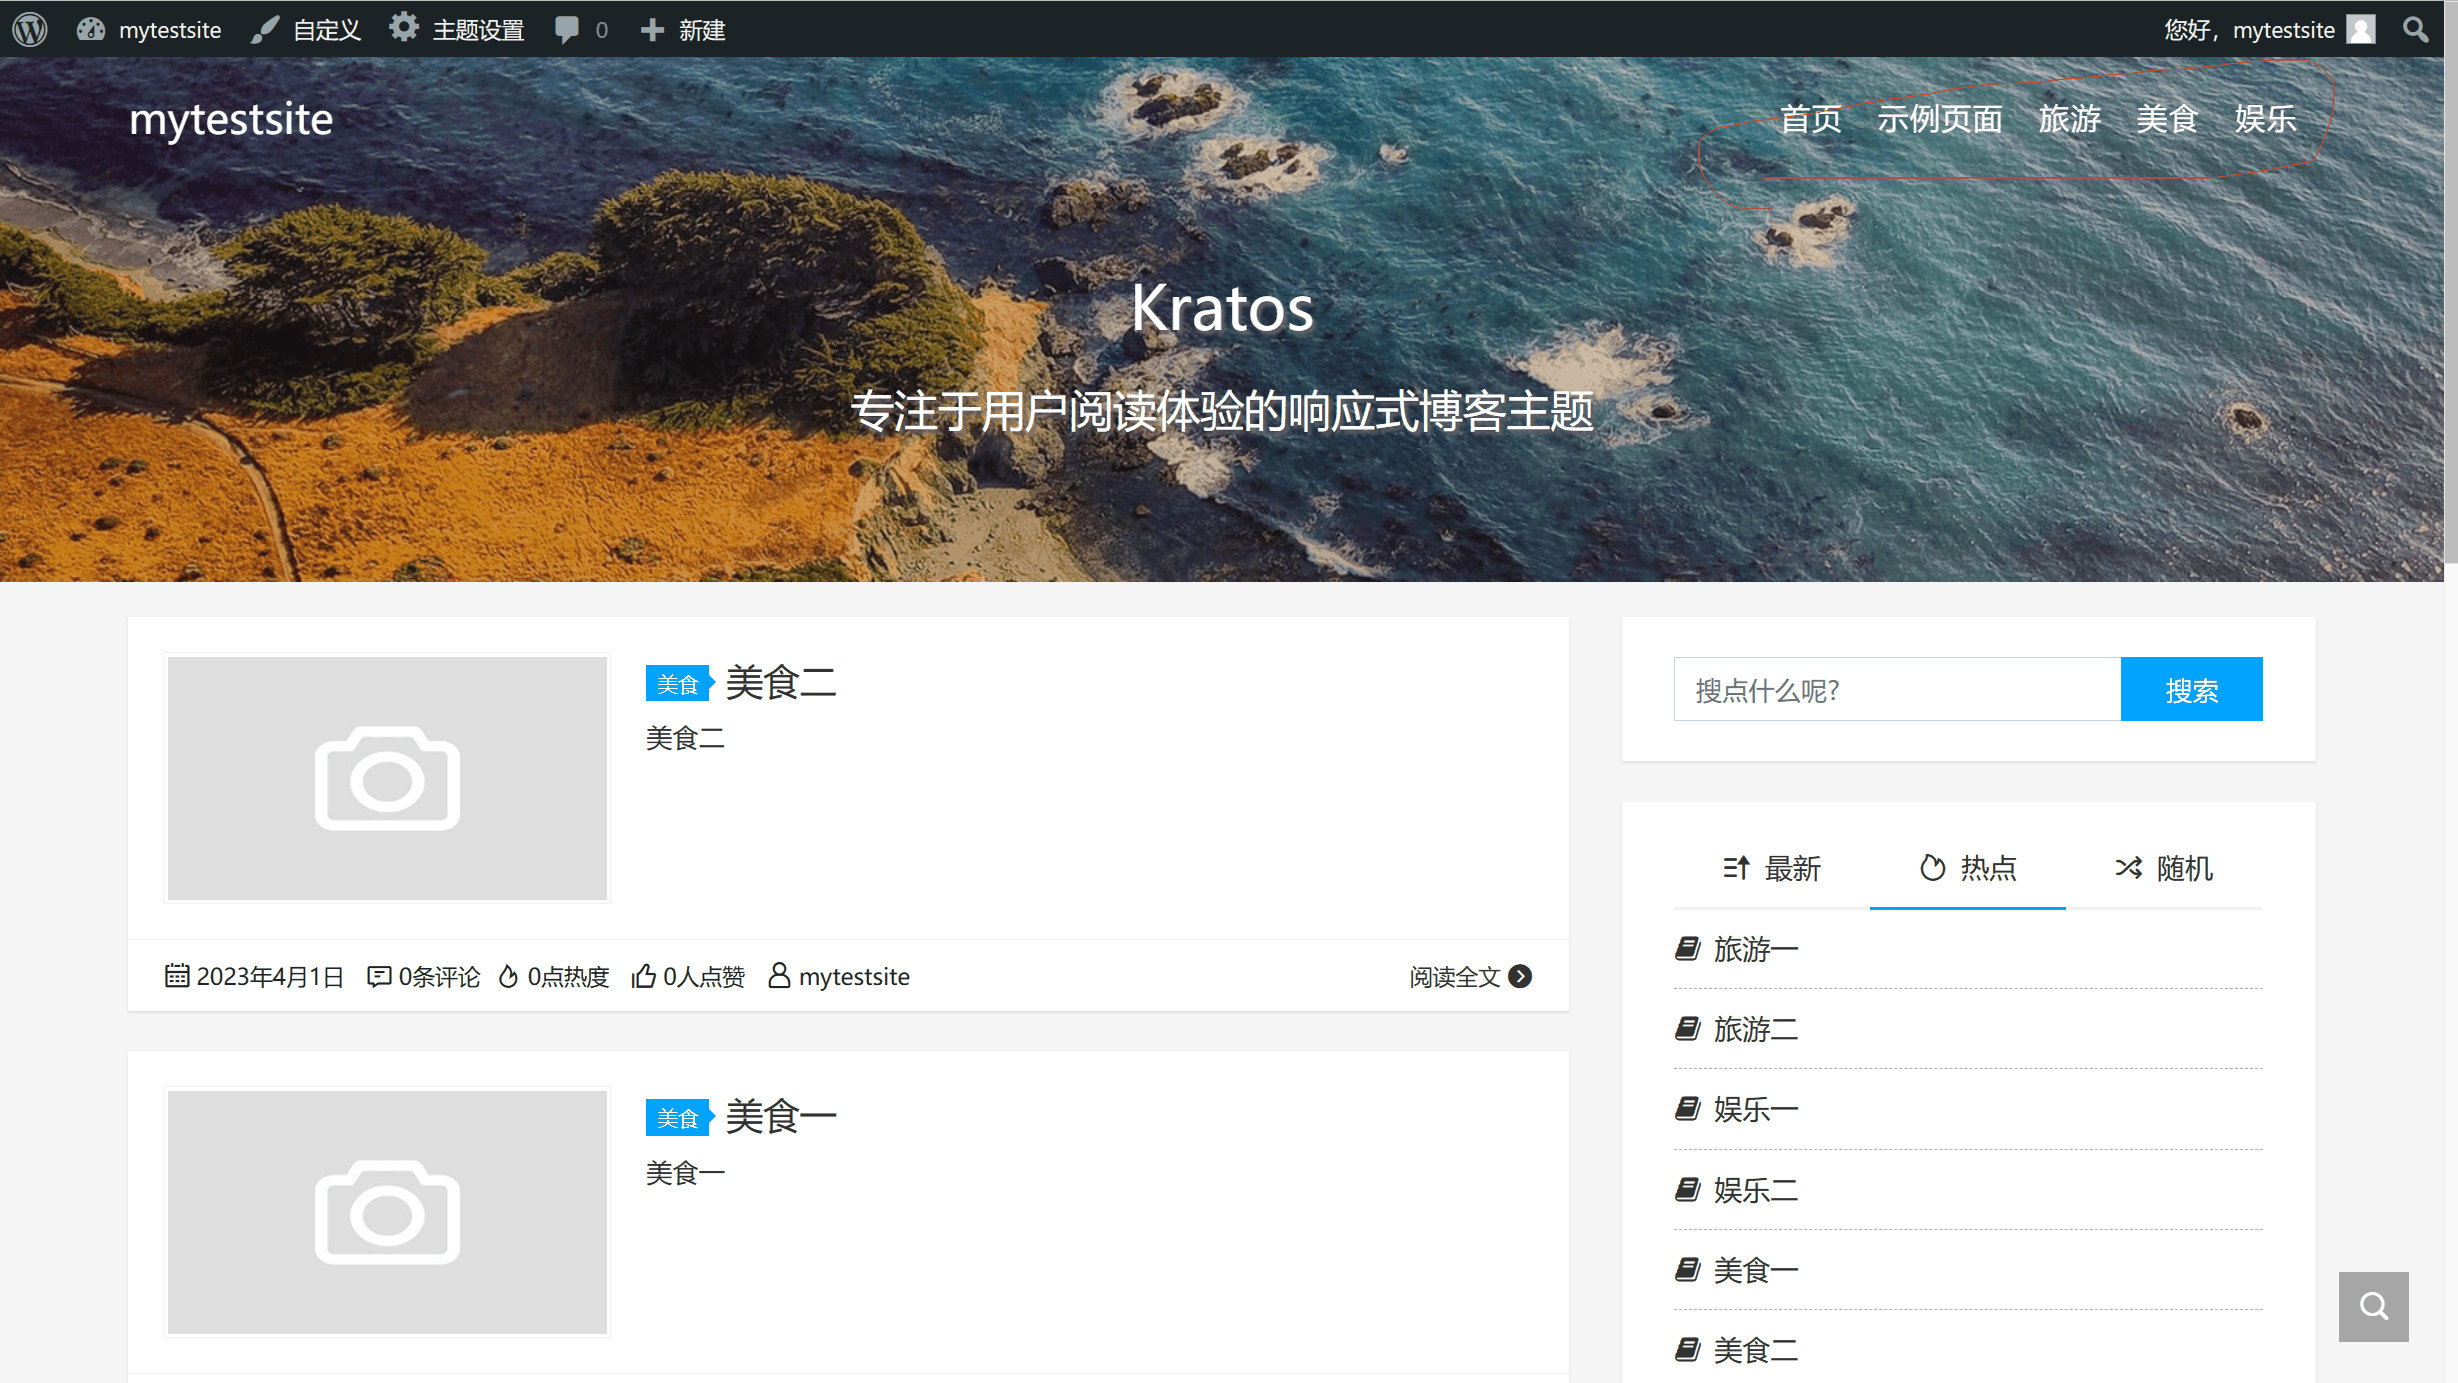Open admin bar search magnifier icon

2416,29
